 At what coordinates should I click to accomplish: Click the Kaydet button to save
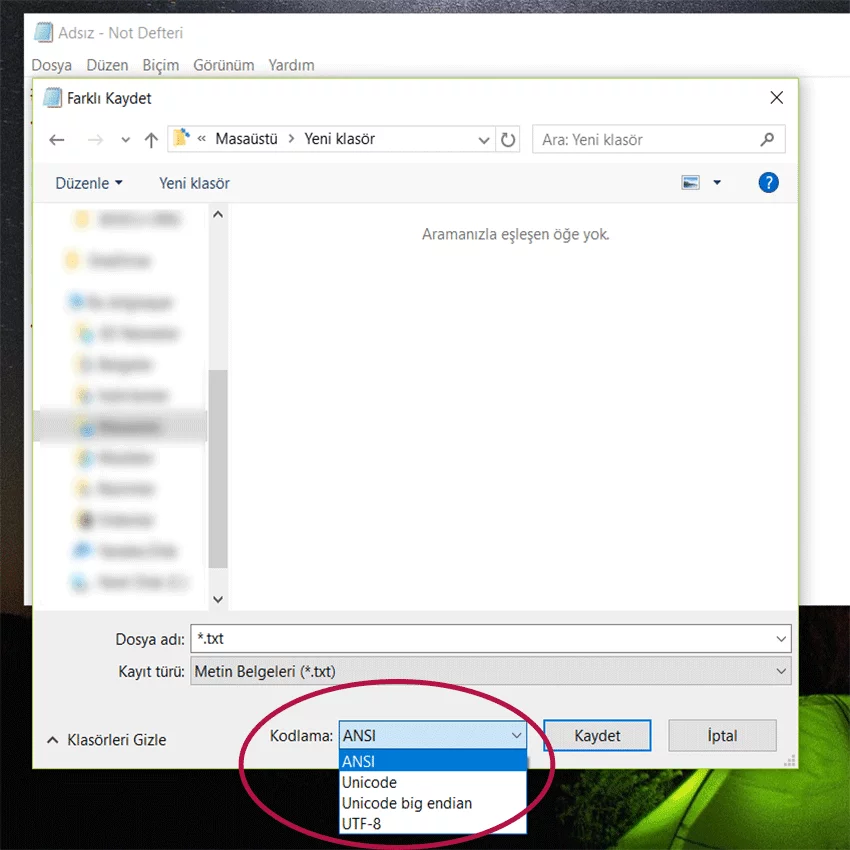coord(596,735)
